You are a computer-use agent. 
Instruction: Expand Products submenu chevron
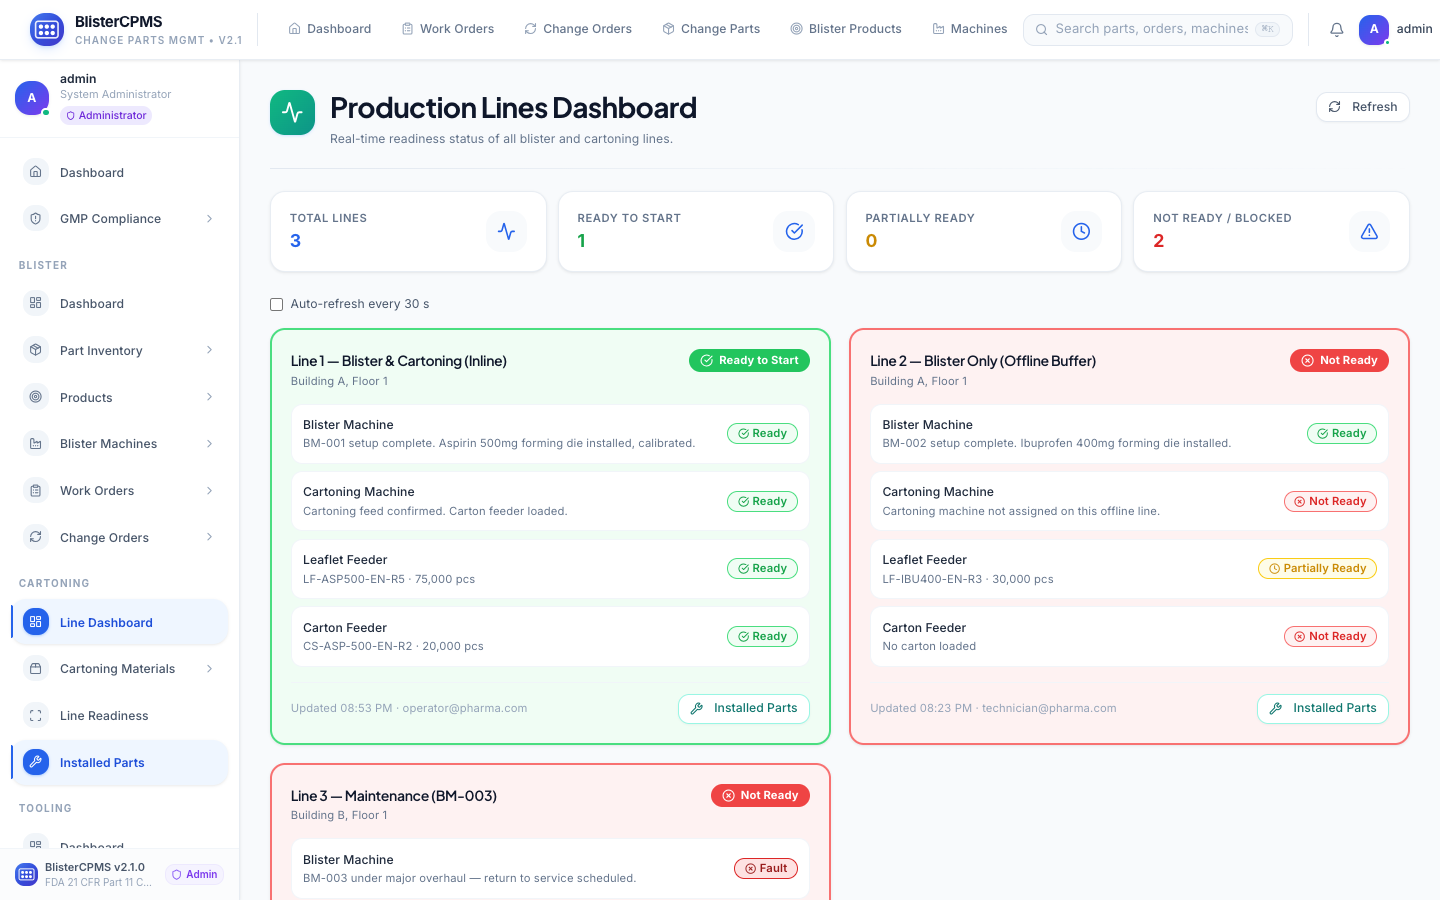click(x=209, y=397)
